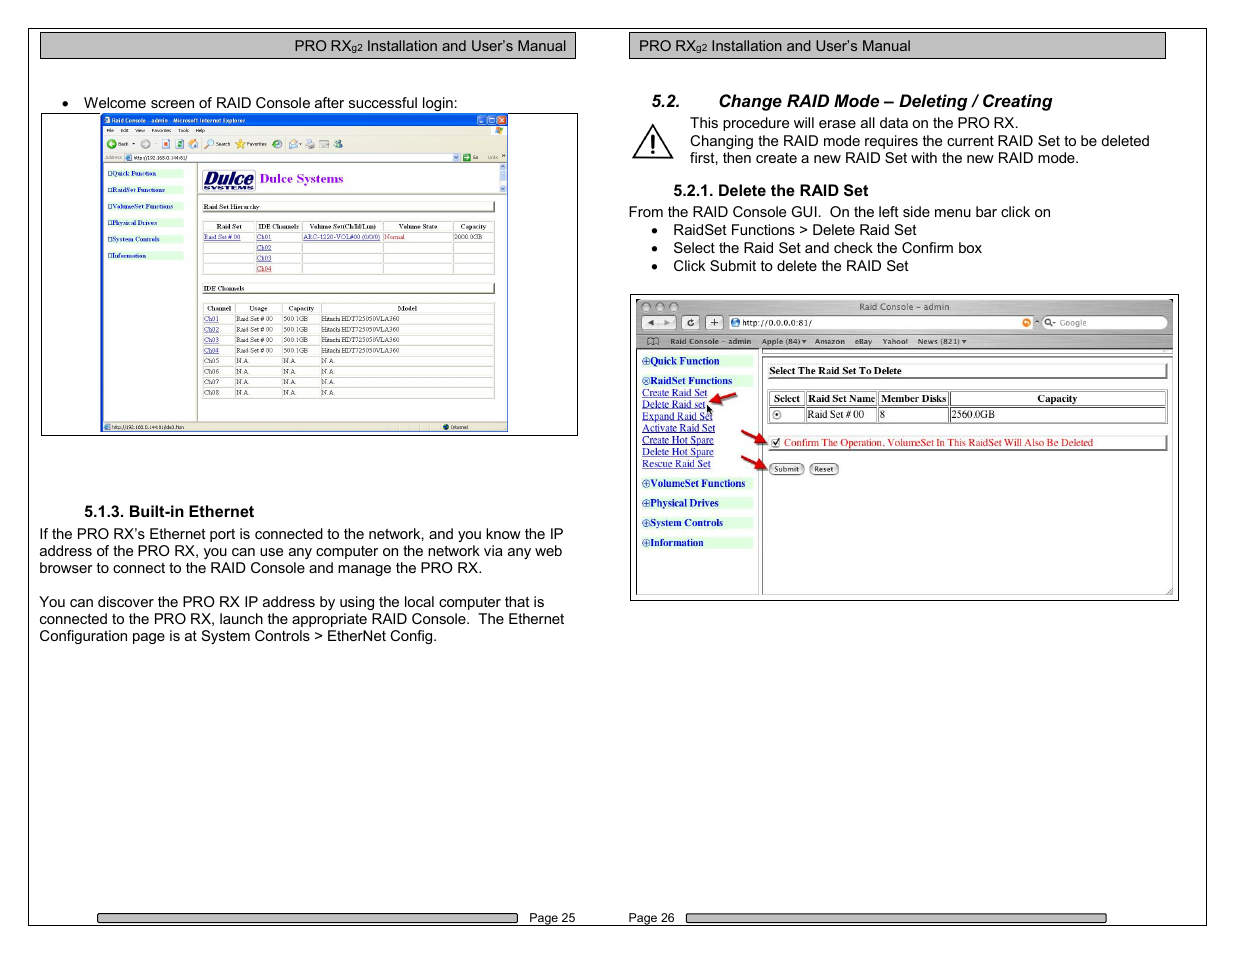
Task: Click the 5.1.3. Built-in Ethernet heading
Action: [x=169, y=512]
